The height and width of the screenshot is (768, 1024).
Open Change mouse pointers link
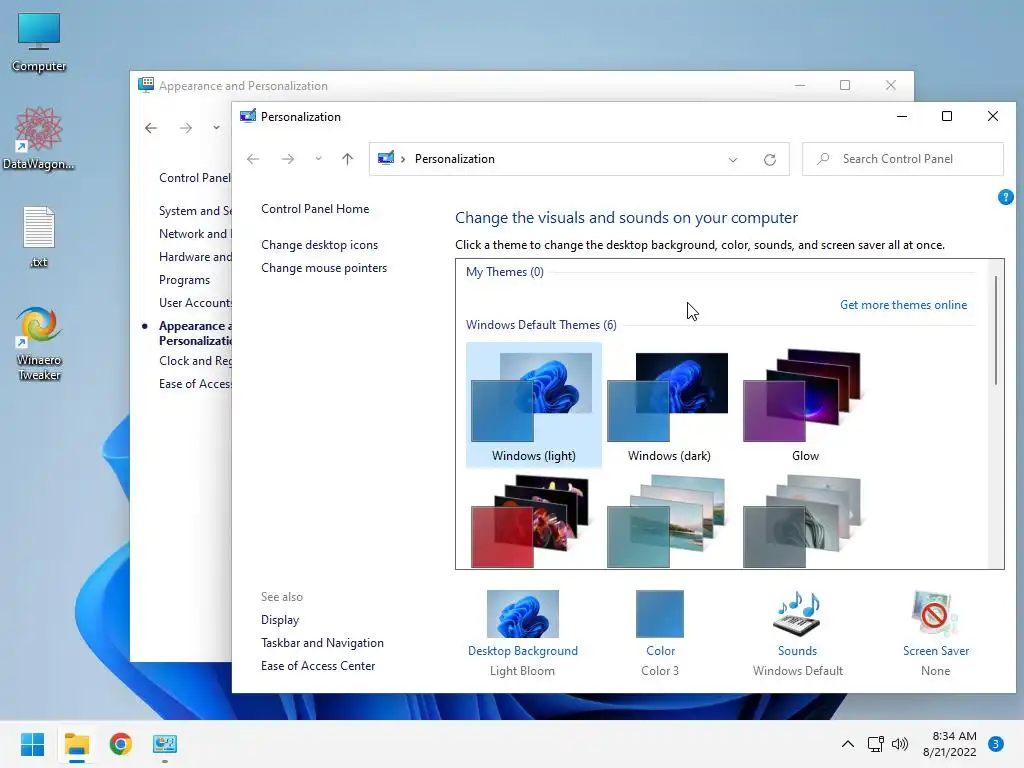(x=324, y=268)
